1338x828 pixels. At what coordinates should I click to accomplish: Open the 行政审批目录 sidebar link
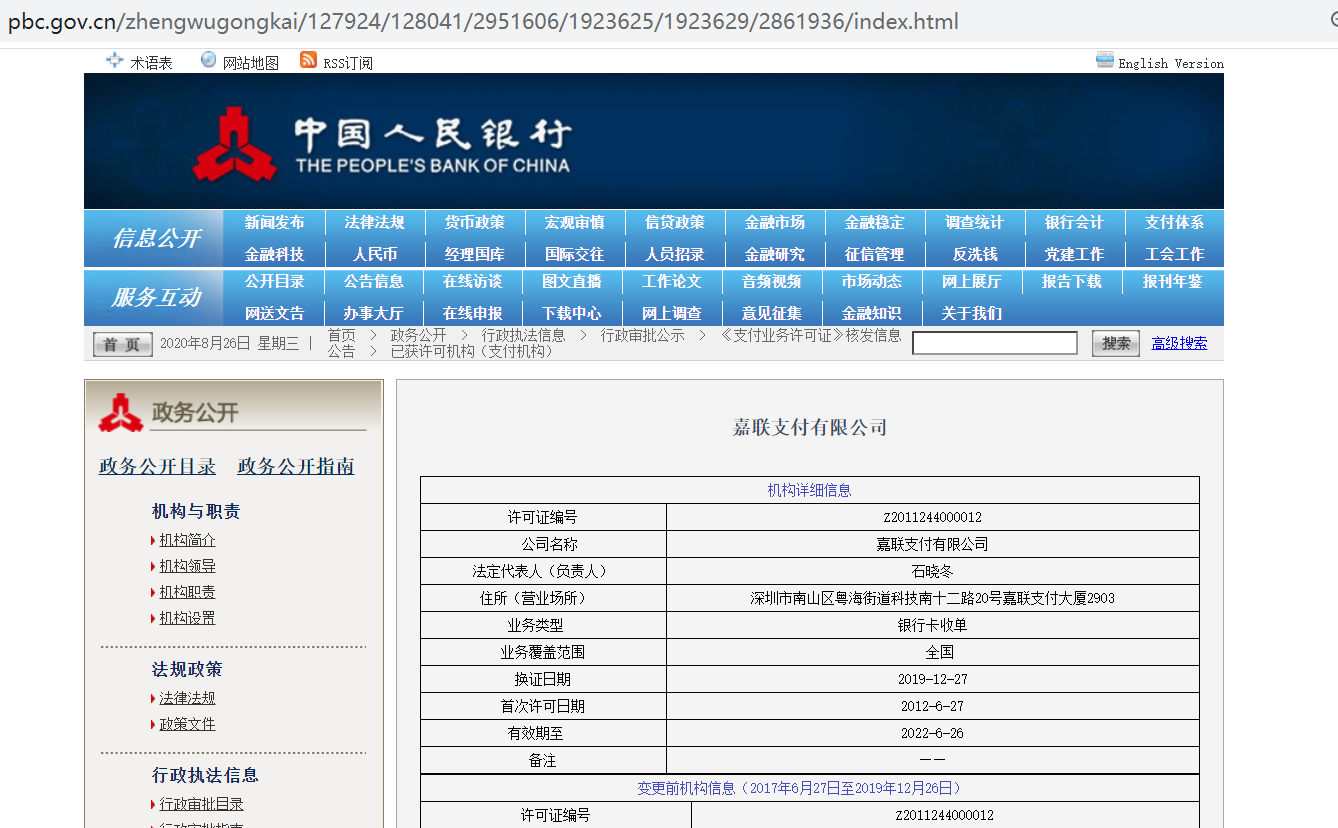point(201,804)
